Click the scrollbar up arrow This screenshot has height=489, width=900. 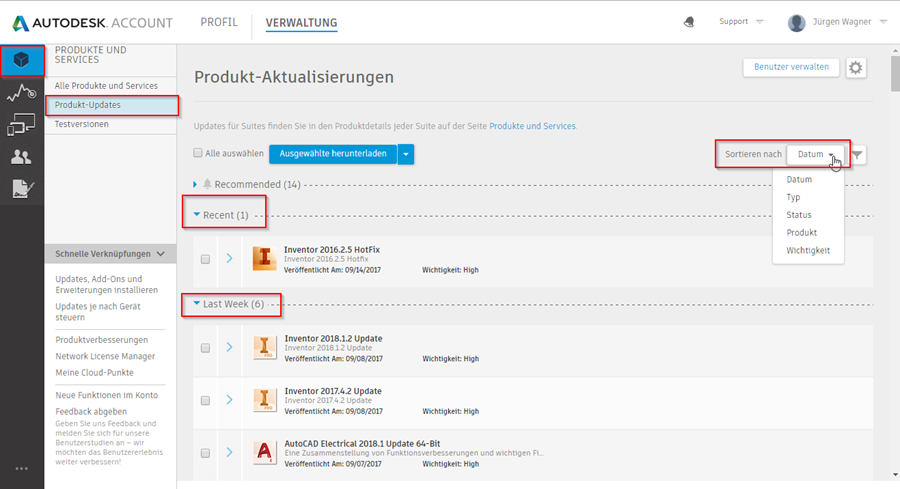click(895, 51)
